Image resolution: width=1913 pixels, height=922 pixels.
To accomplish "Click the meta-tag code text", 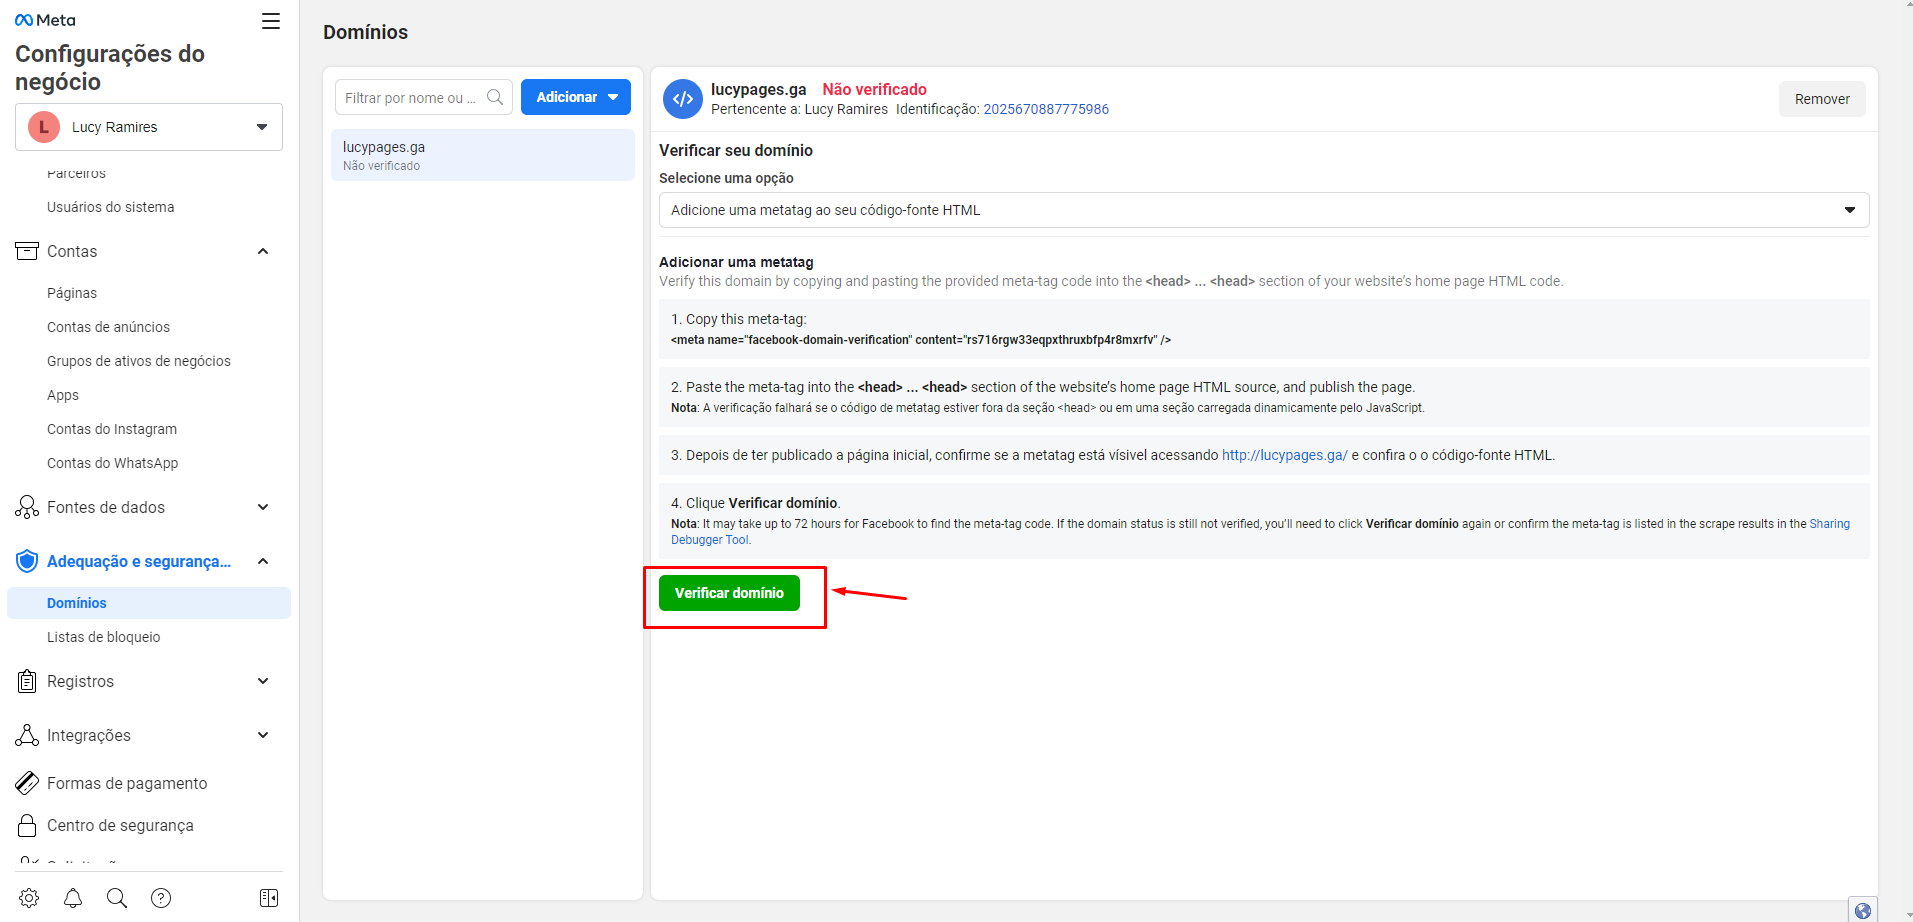I will [x=921, y=340].
